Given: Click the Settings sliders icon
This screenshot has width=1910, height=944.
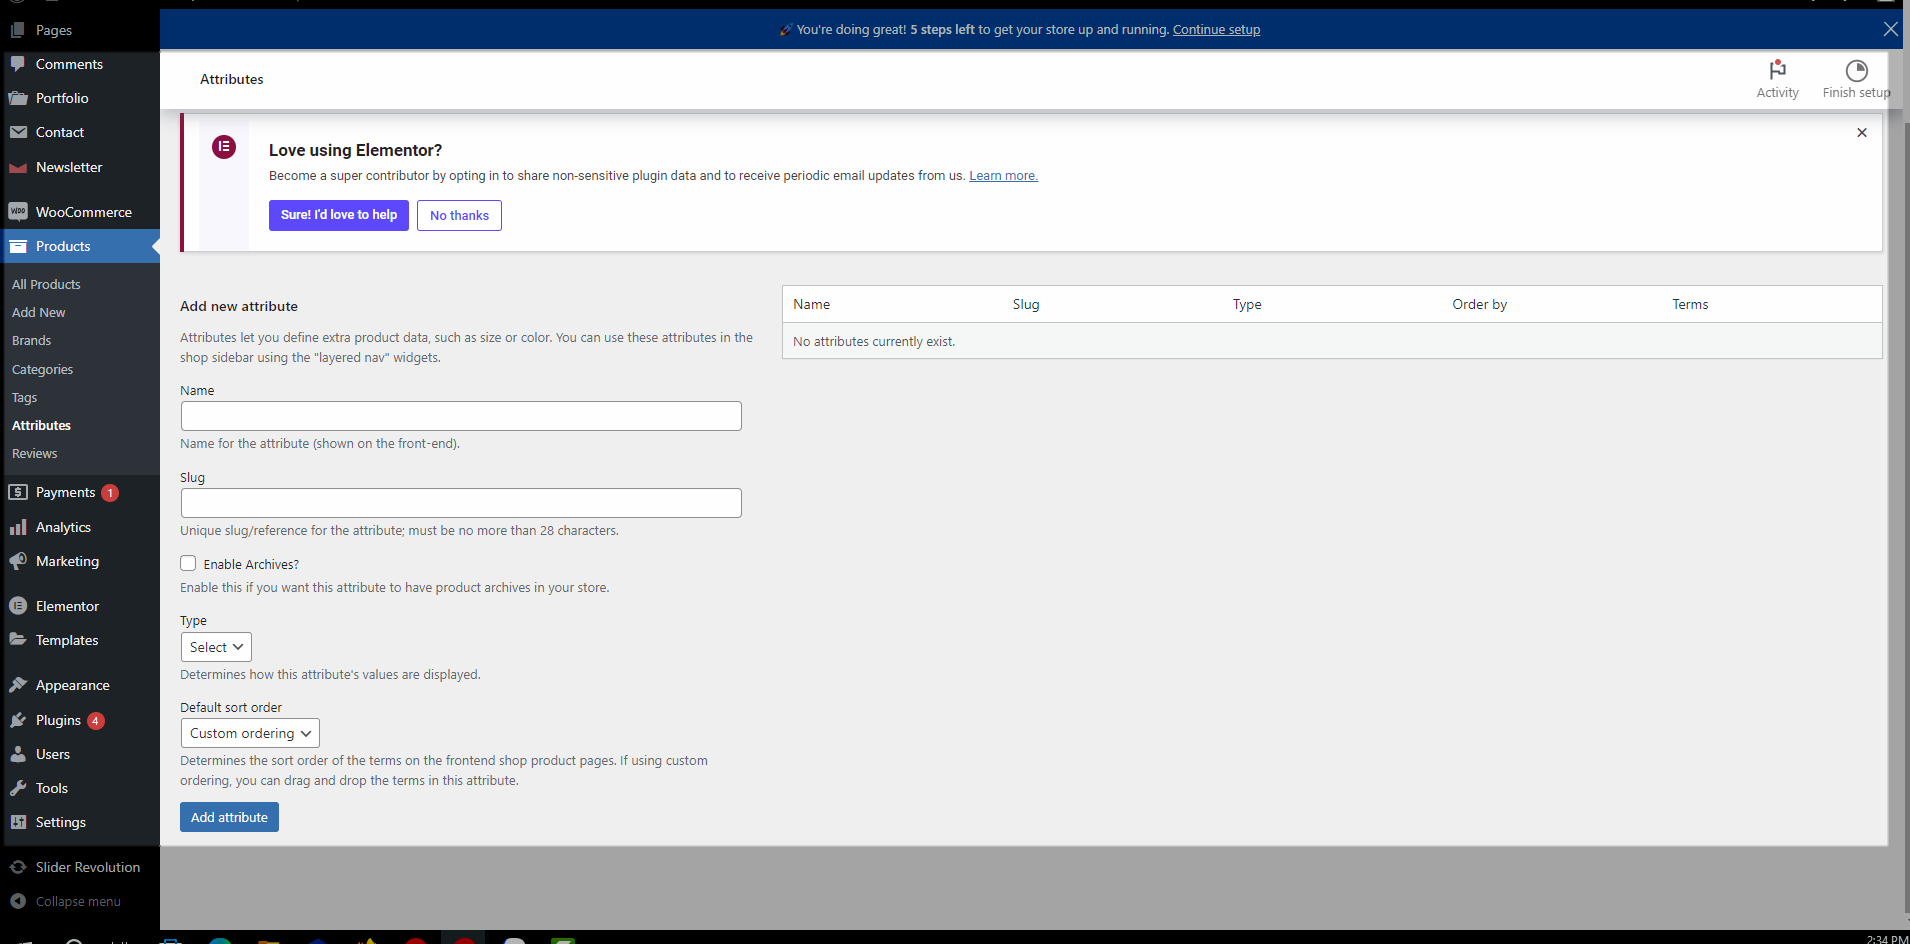Looking at the screenshot, I should coord(18,822).
